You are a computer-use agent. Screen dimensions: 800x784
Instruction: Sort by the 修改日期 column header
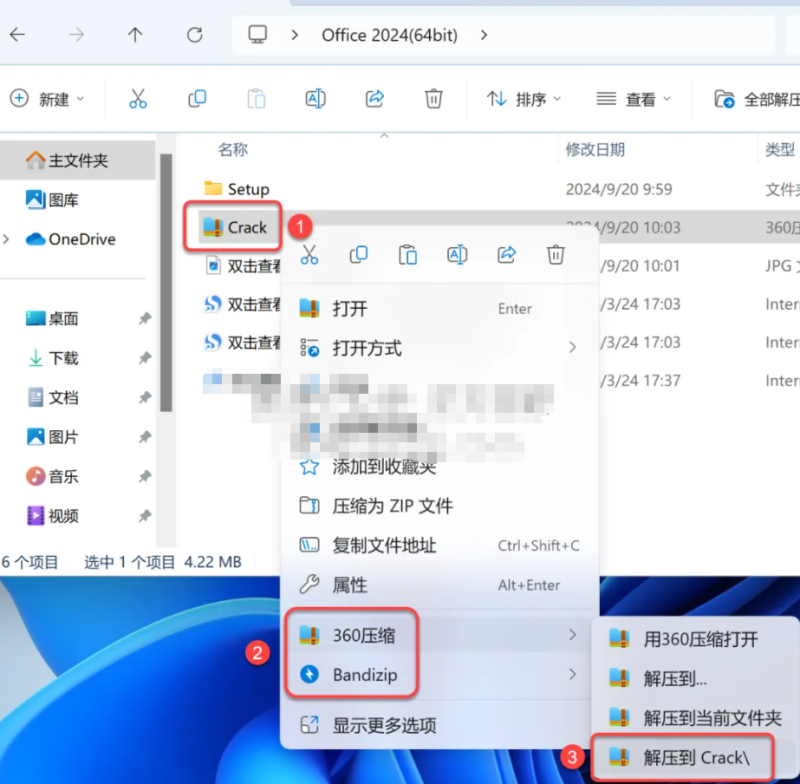click(x=595, y=149)
